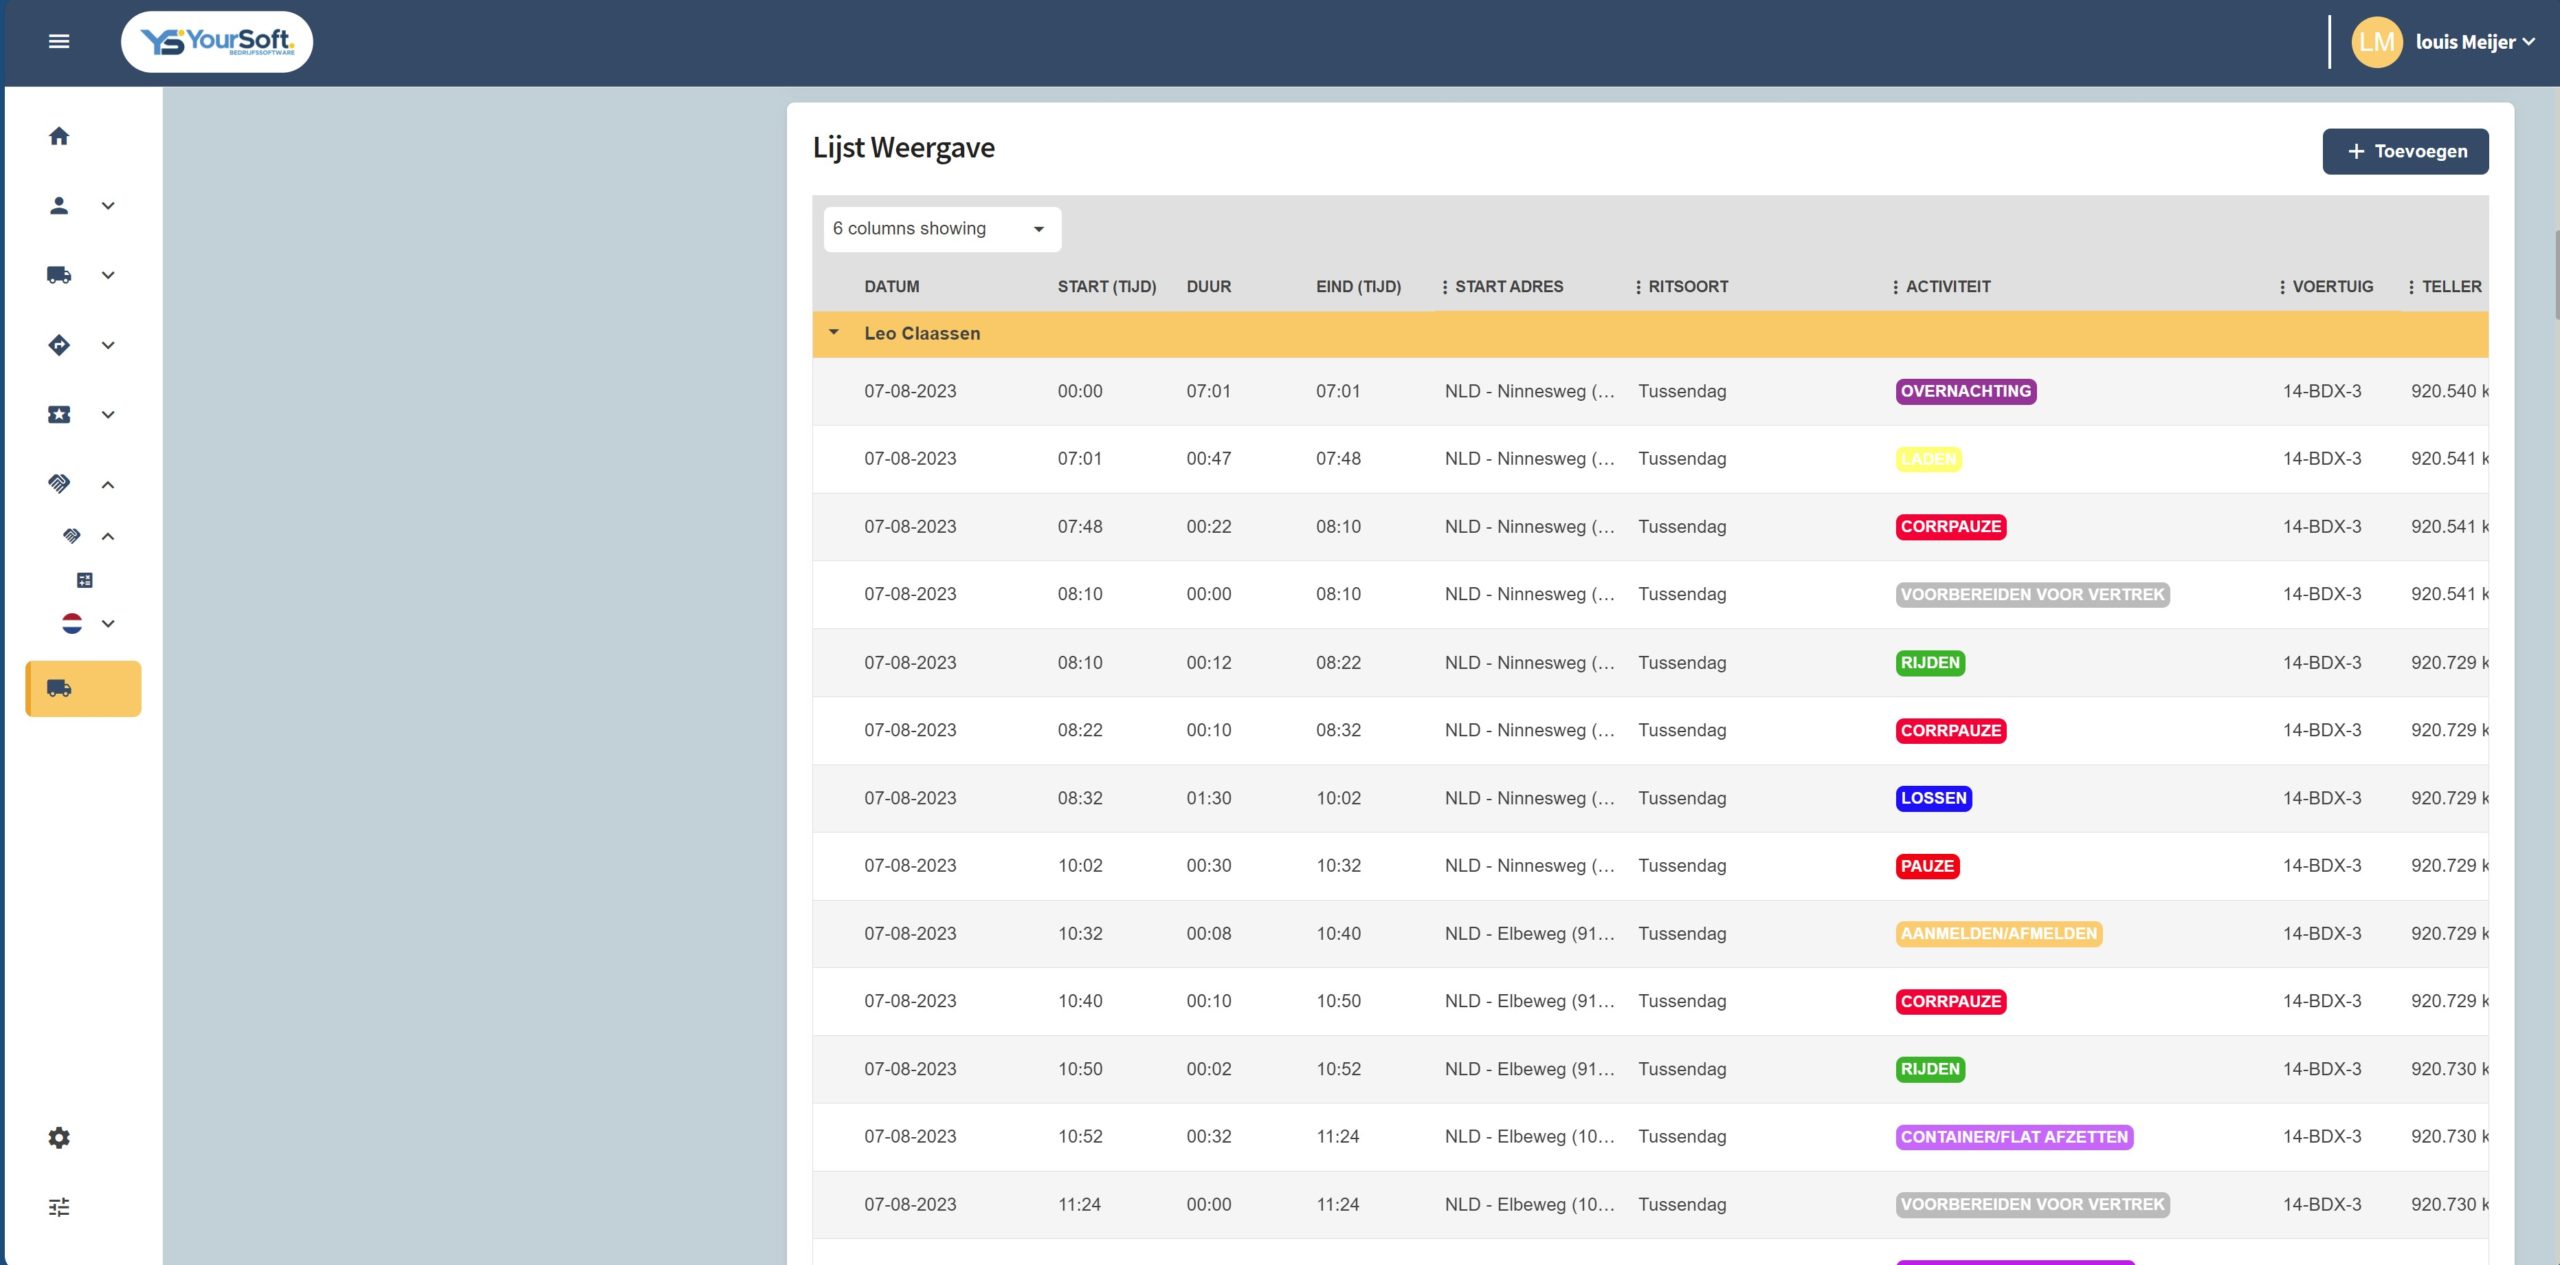The image size is (2560, 1265).
Task: Collapse the Leo Claassen group row
Action: pos(834,332)
